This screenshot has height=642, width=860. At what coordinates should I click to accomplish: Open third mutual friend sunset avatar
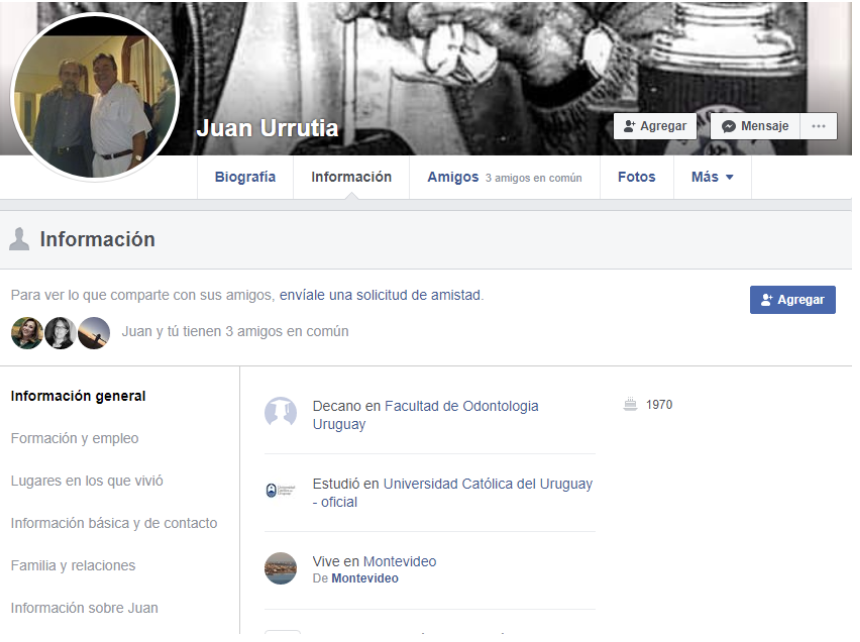(x=94, y=333)
